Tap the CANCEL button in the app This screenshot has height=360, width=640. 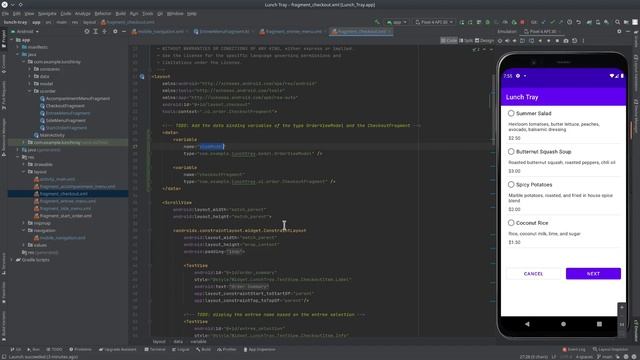[533, 273]
